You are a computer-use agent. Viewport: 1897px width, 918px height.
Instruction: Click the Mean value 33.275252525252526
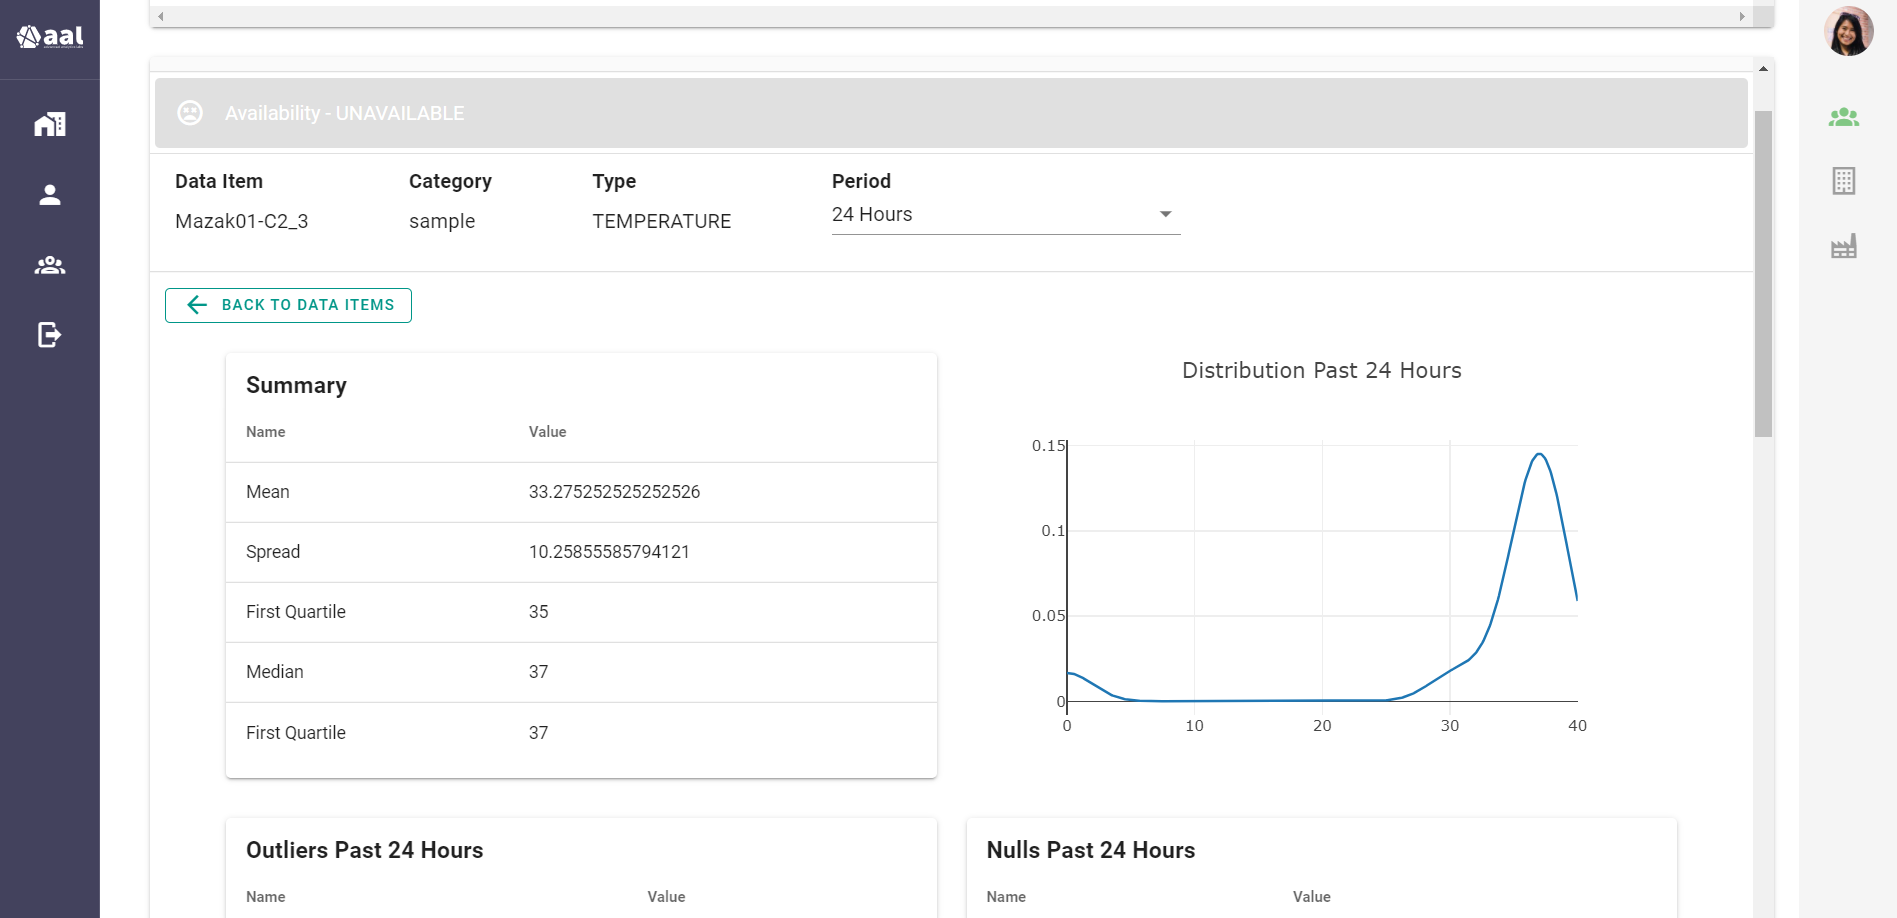click(614, 492)
